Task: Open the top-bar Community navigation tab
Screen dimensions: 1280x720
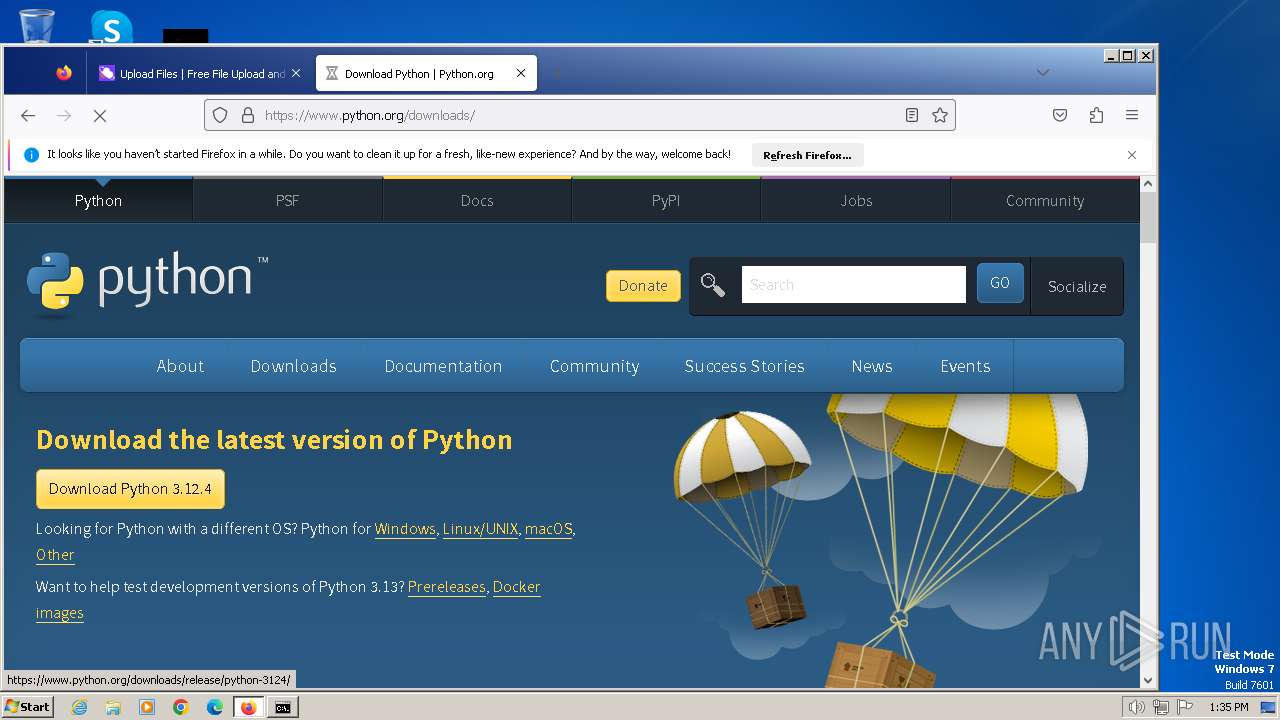Action: [1045, 200]
